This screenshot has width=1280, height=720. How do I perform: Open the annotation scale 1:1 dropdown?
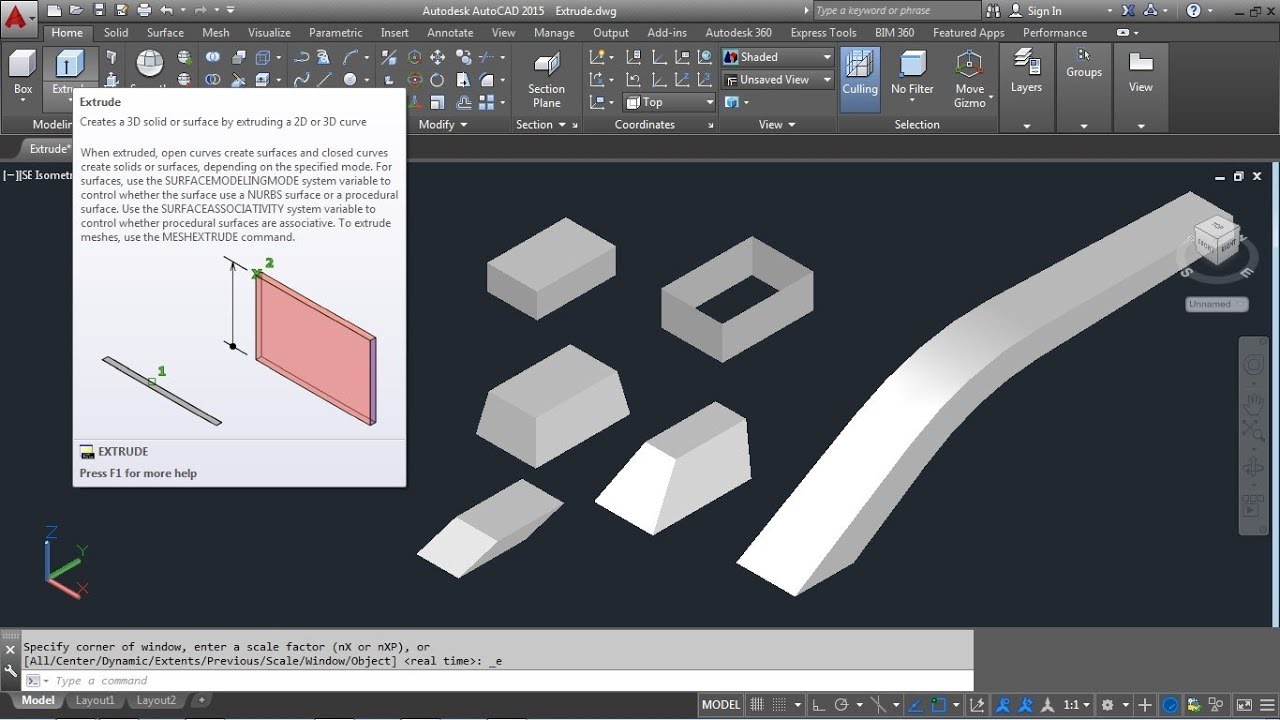[1075, 705]
